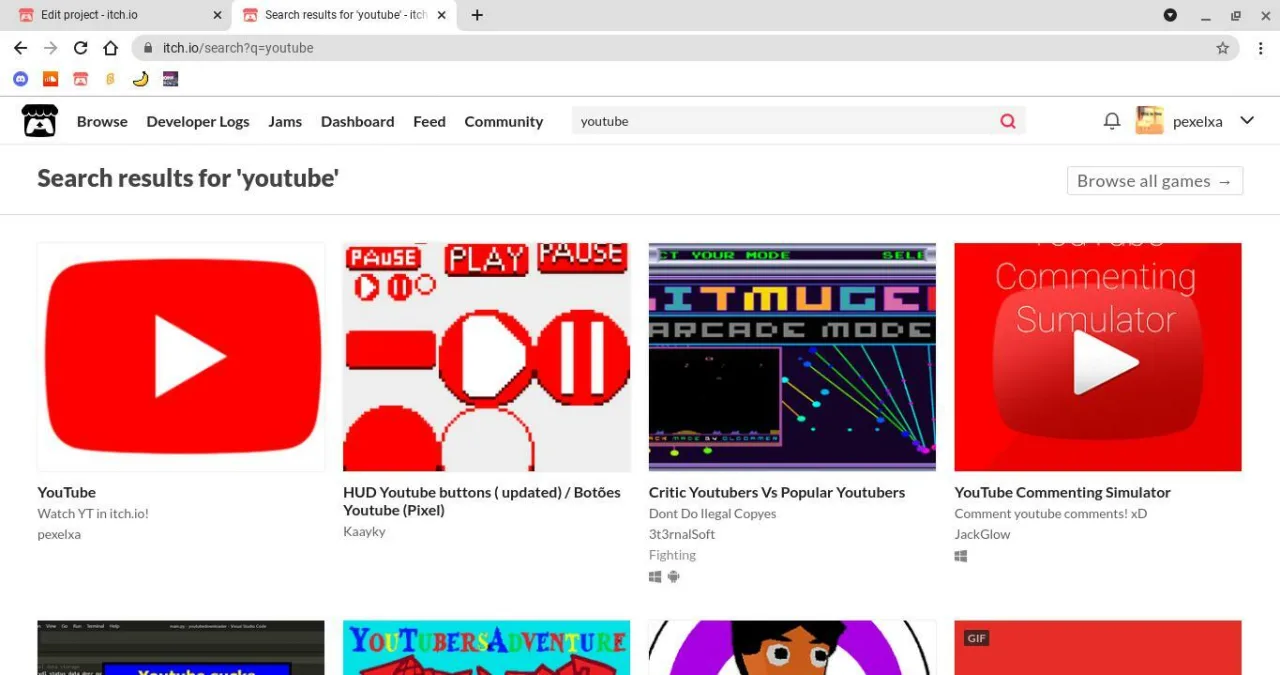Screen dimensions: 1280x675
Task: Expand the pexelxa account menu arrow
Action: point(1247,121)
